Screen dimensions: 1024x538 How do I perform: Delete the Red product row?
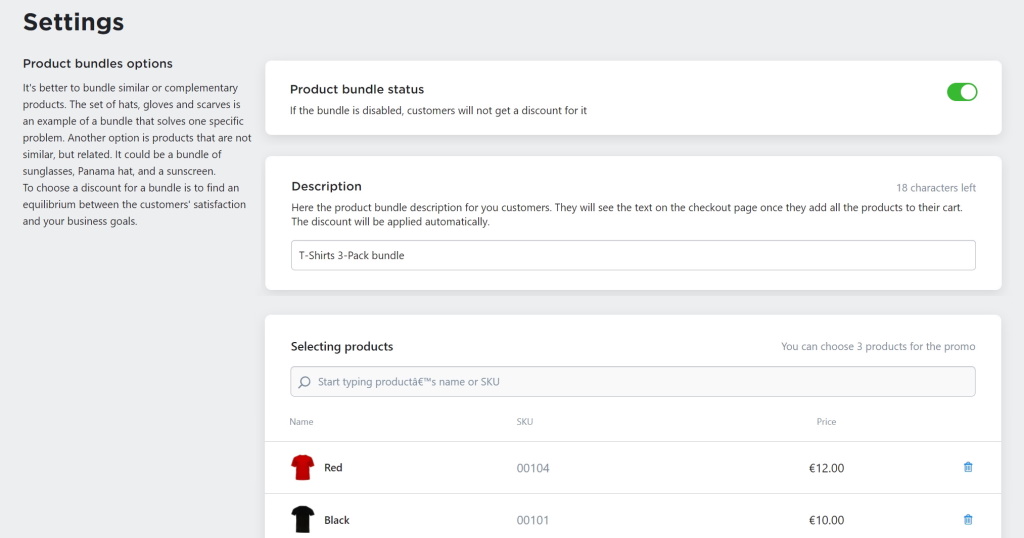pos(968,467)
